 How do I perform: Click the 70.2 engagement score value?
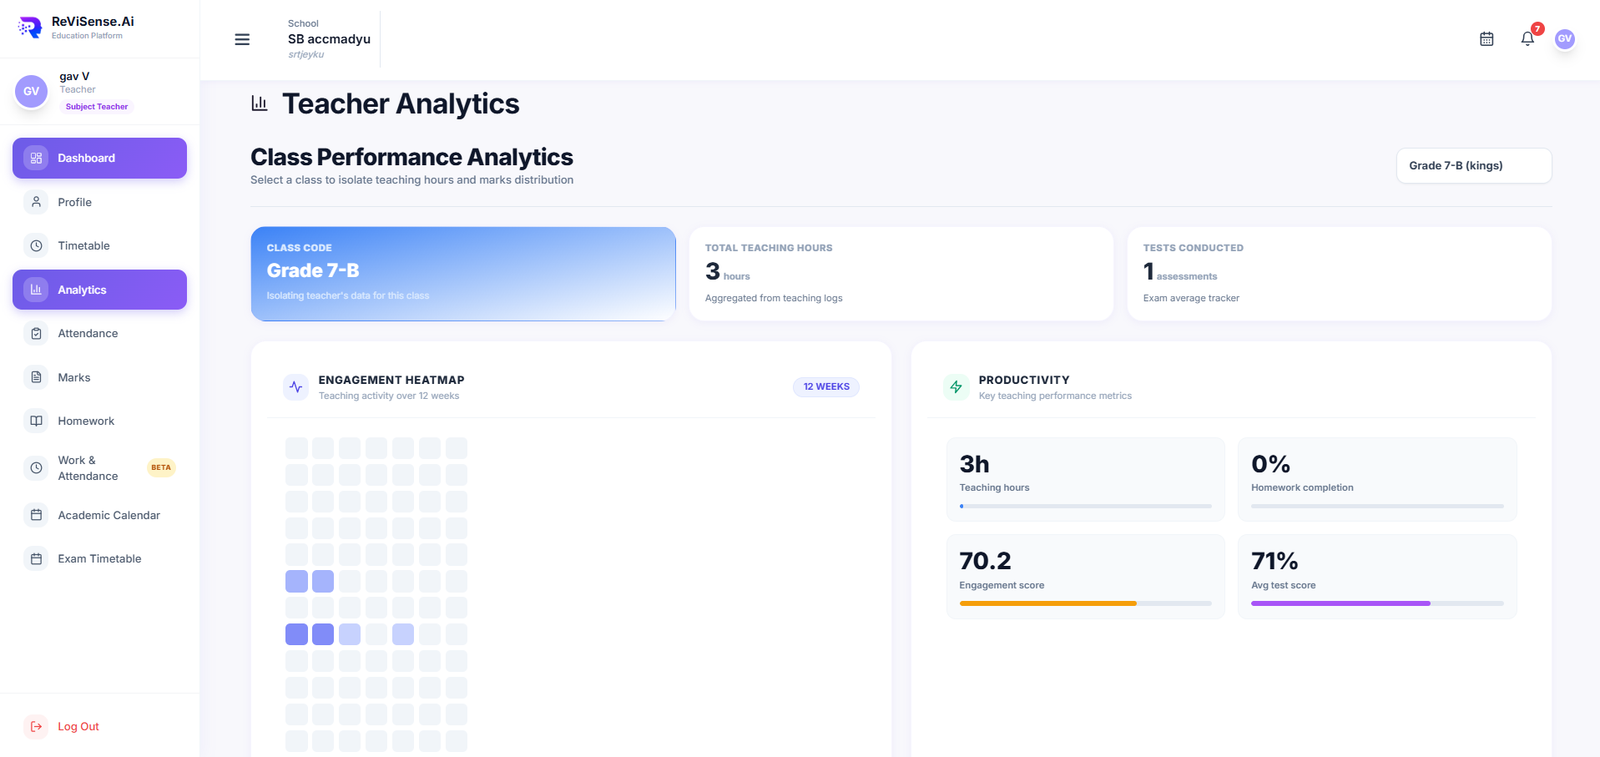click(x=985, y=561)
